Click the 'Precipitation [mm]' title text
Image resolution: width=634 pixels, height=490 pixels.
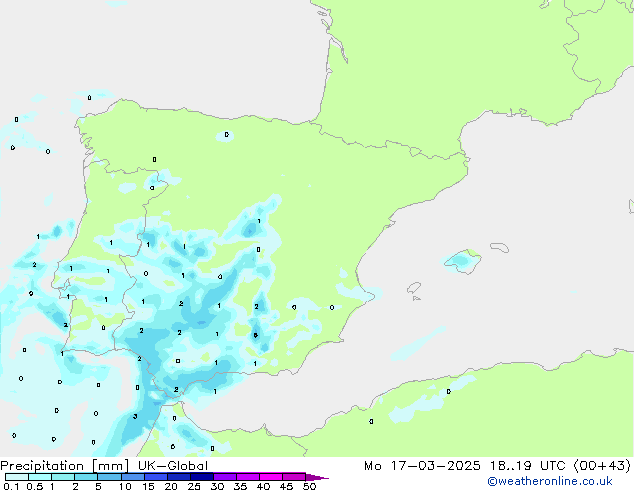click(65, 466)
